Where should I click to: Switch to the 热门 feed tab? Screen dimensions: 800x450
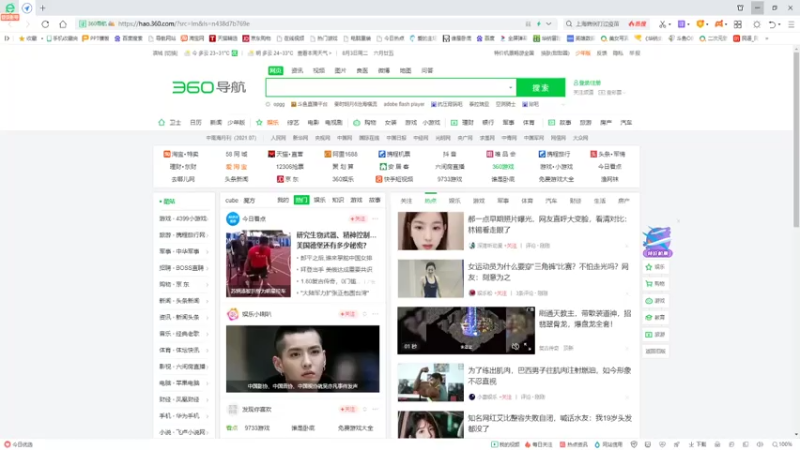click(x=302, y=200)
